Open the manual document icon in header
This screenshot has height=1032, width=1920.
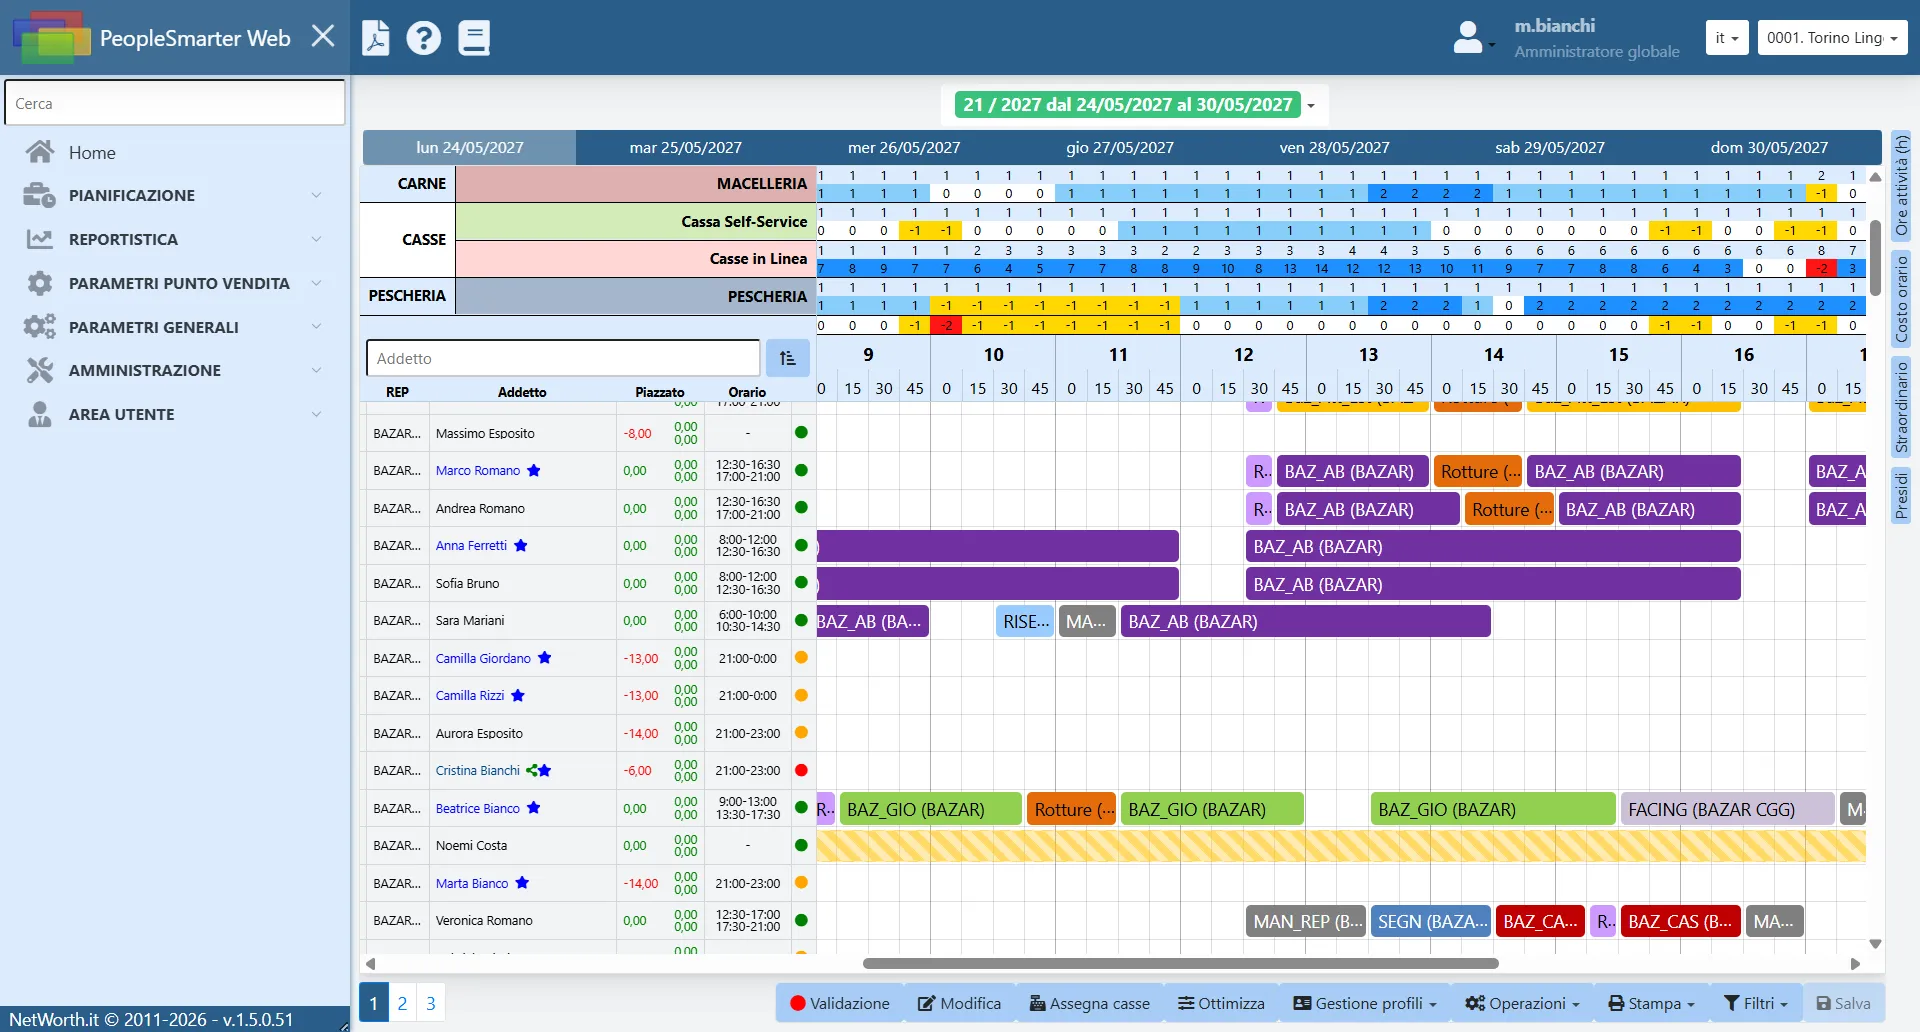474,38
